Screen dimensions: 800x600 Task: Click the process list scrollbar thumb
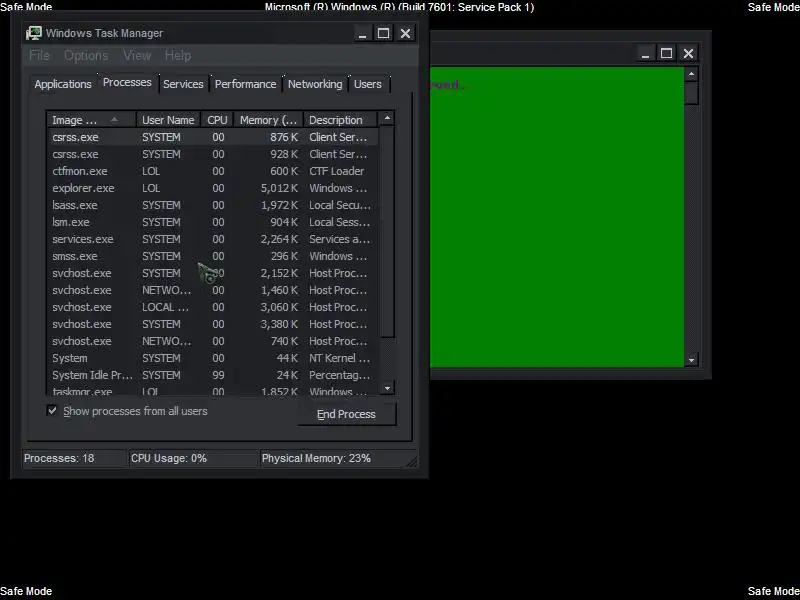387,231
